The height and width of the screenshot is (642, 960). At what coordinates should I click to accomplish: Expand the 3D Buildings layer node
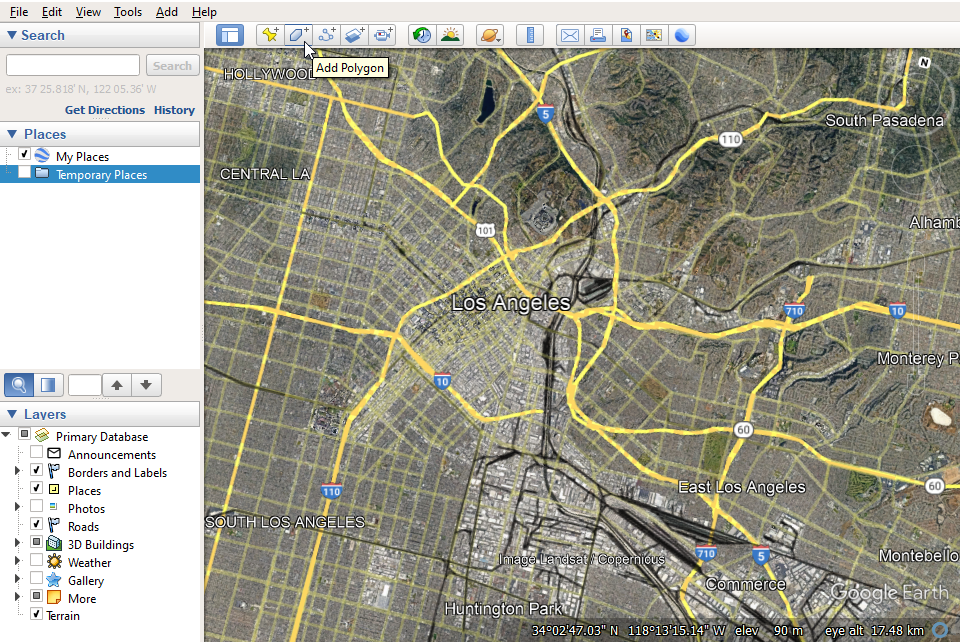coord(17,543)
